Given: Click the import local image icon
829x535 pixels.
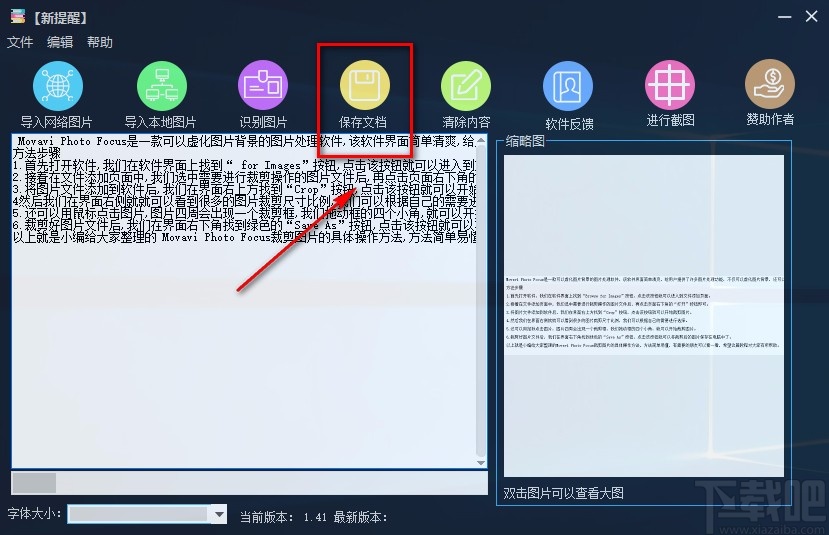Looking at the screenshot, I should [x=162, y=86].
